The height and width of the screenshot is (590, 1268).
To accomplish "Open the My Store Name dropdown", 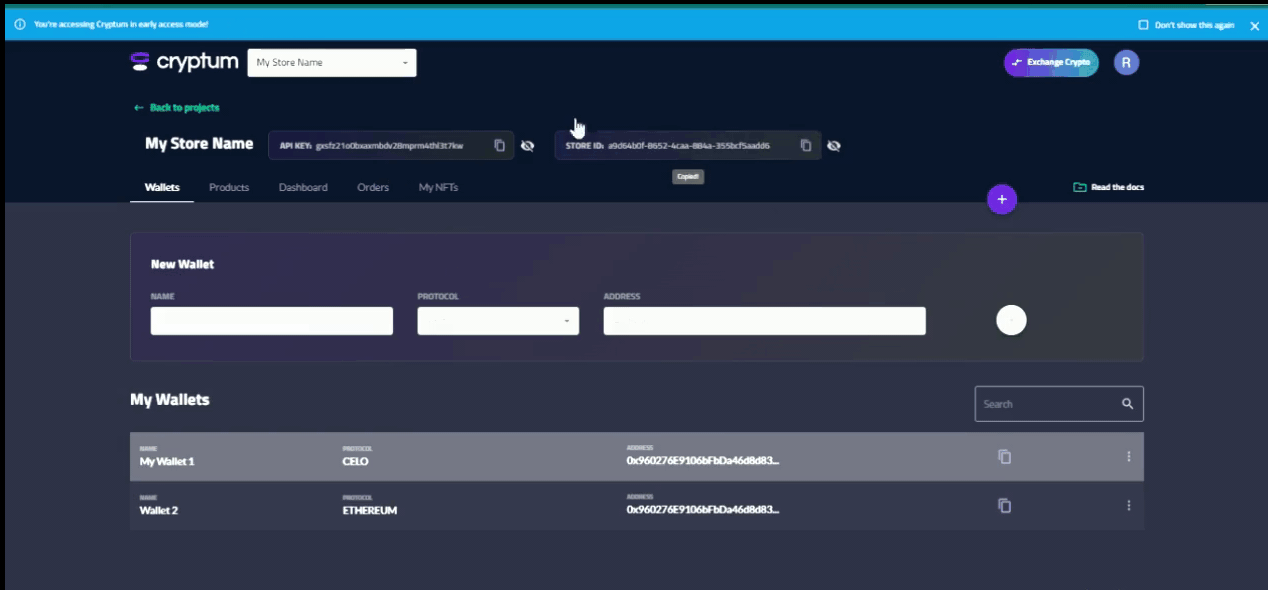I will (332, 62).
